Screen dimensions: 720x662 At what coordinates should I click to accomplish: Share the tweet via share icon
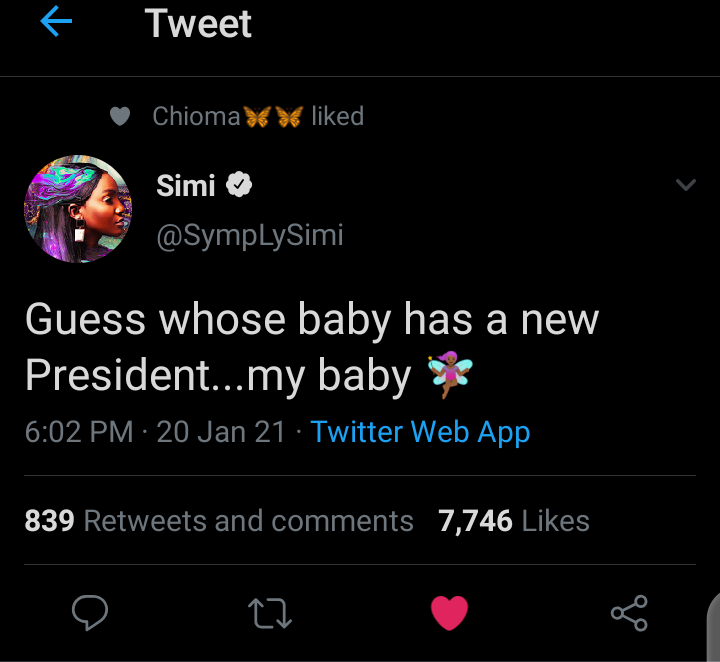[x=629, y=613]
